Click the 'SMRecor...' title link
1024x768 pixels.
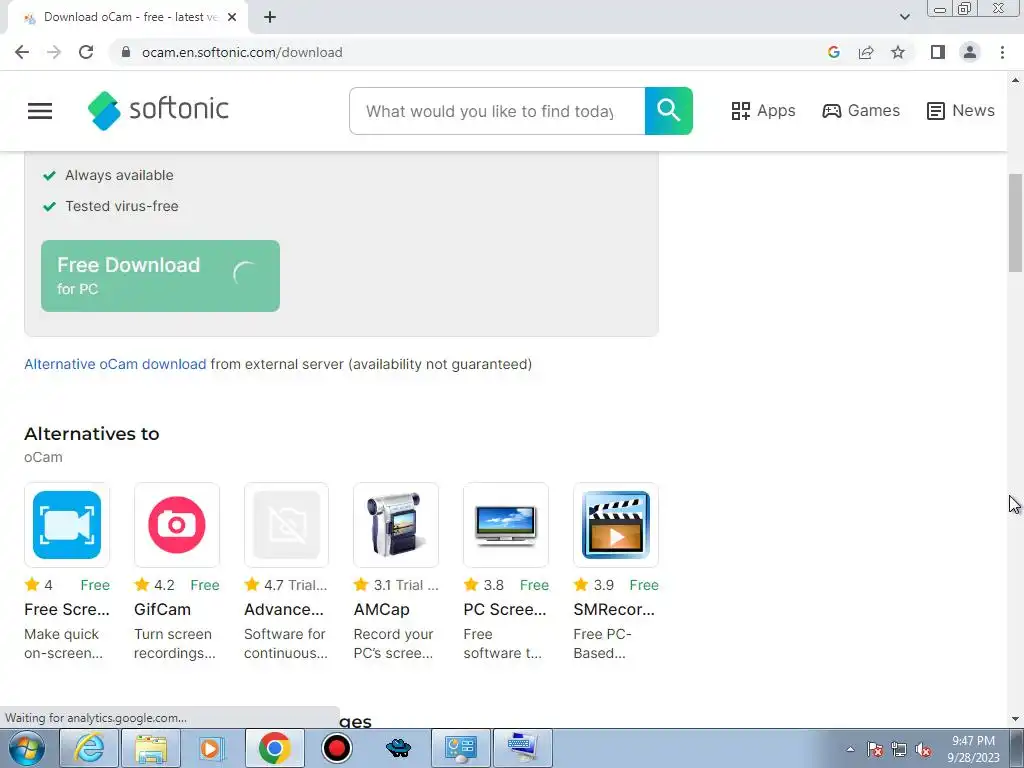[x=614, y=609]
